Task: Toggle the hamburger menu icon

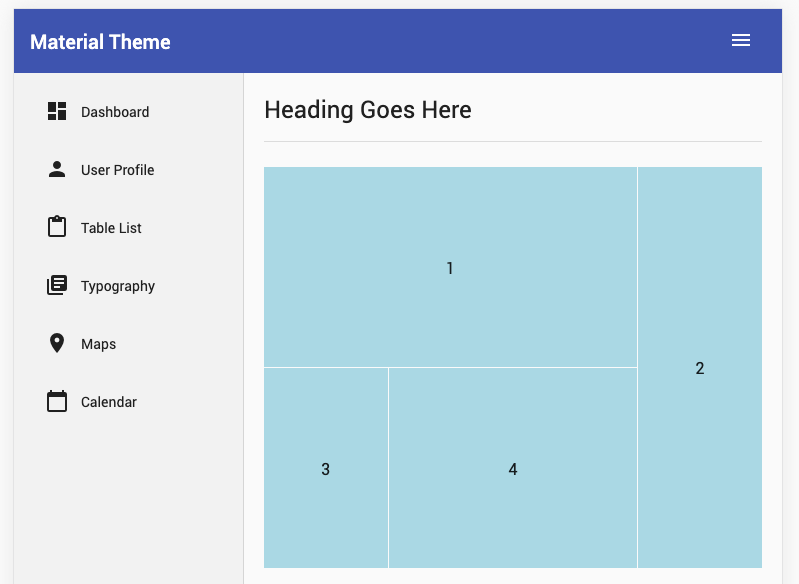Action: click(x=741, y=41)
